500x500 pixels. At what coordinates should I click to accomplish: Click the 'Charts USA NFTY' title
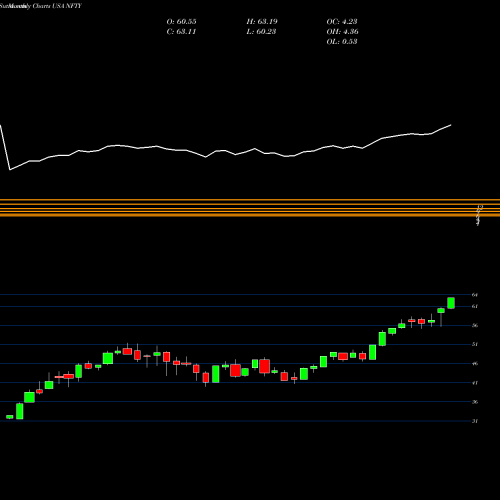point(57,6)
